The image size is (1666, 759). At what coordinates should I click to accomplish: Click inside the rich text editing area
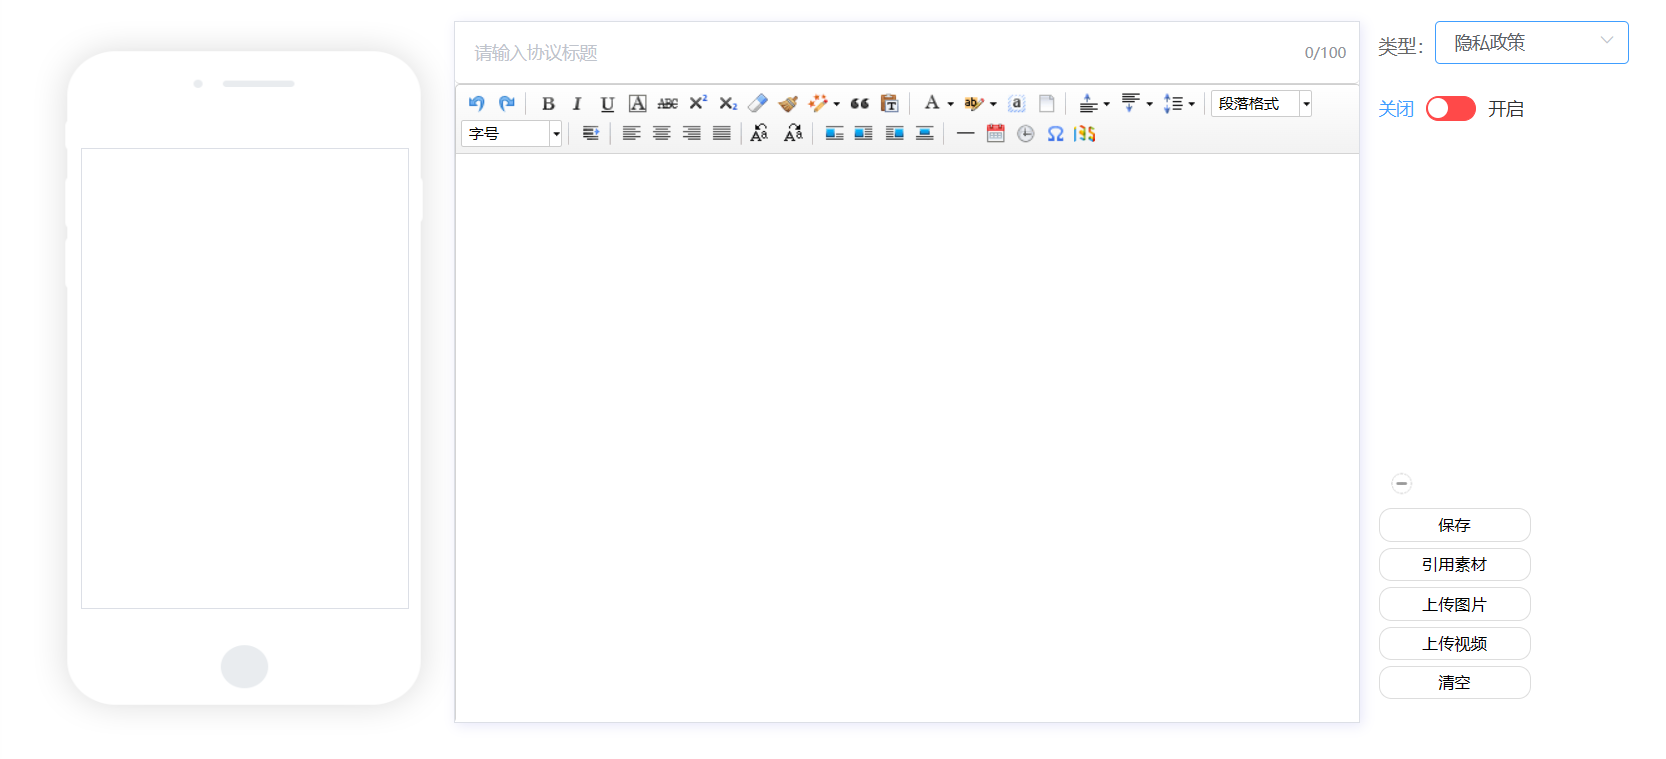[x=907, y=437]
